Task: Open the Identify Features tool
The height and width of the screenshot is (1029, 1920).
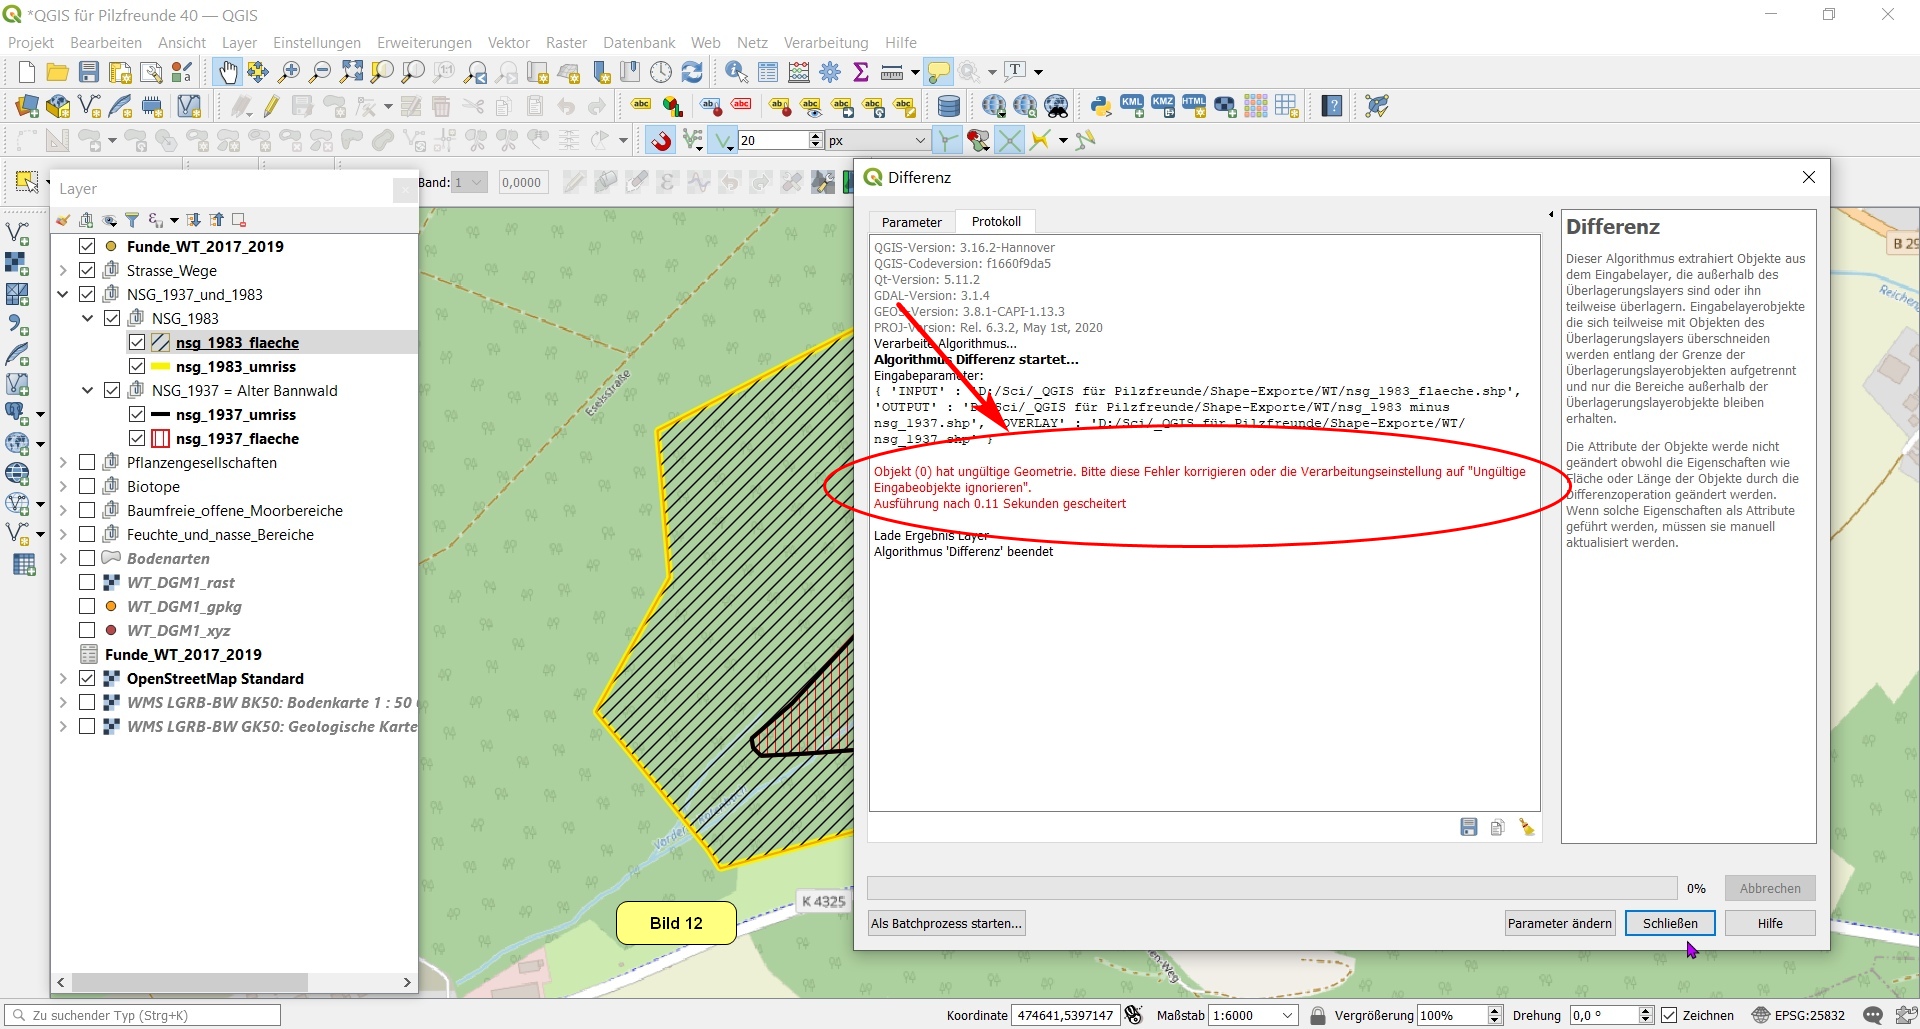Action: [736, 72]
